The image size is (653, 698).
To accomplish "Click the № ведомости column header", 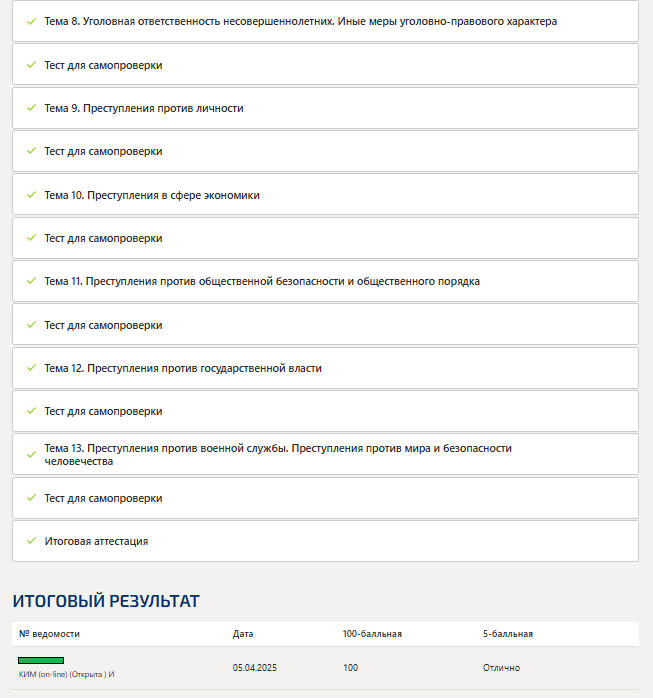I will click(x=49, y=634).
